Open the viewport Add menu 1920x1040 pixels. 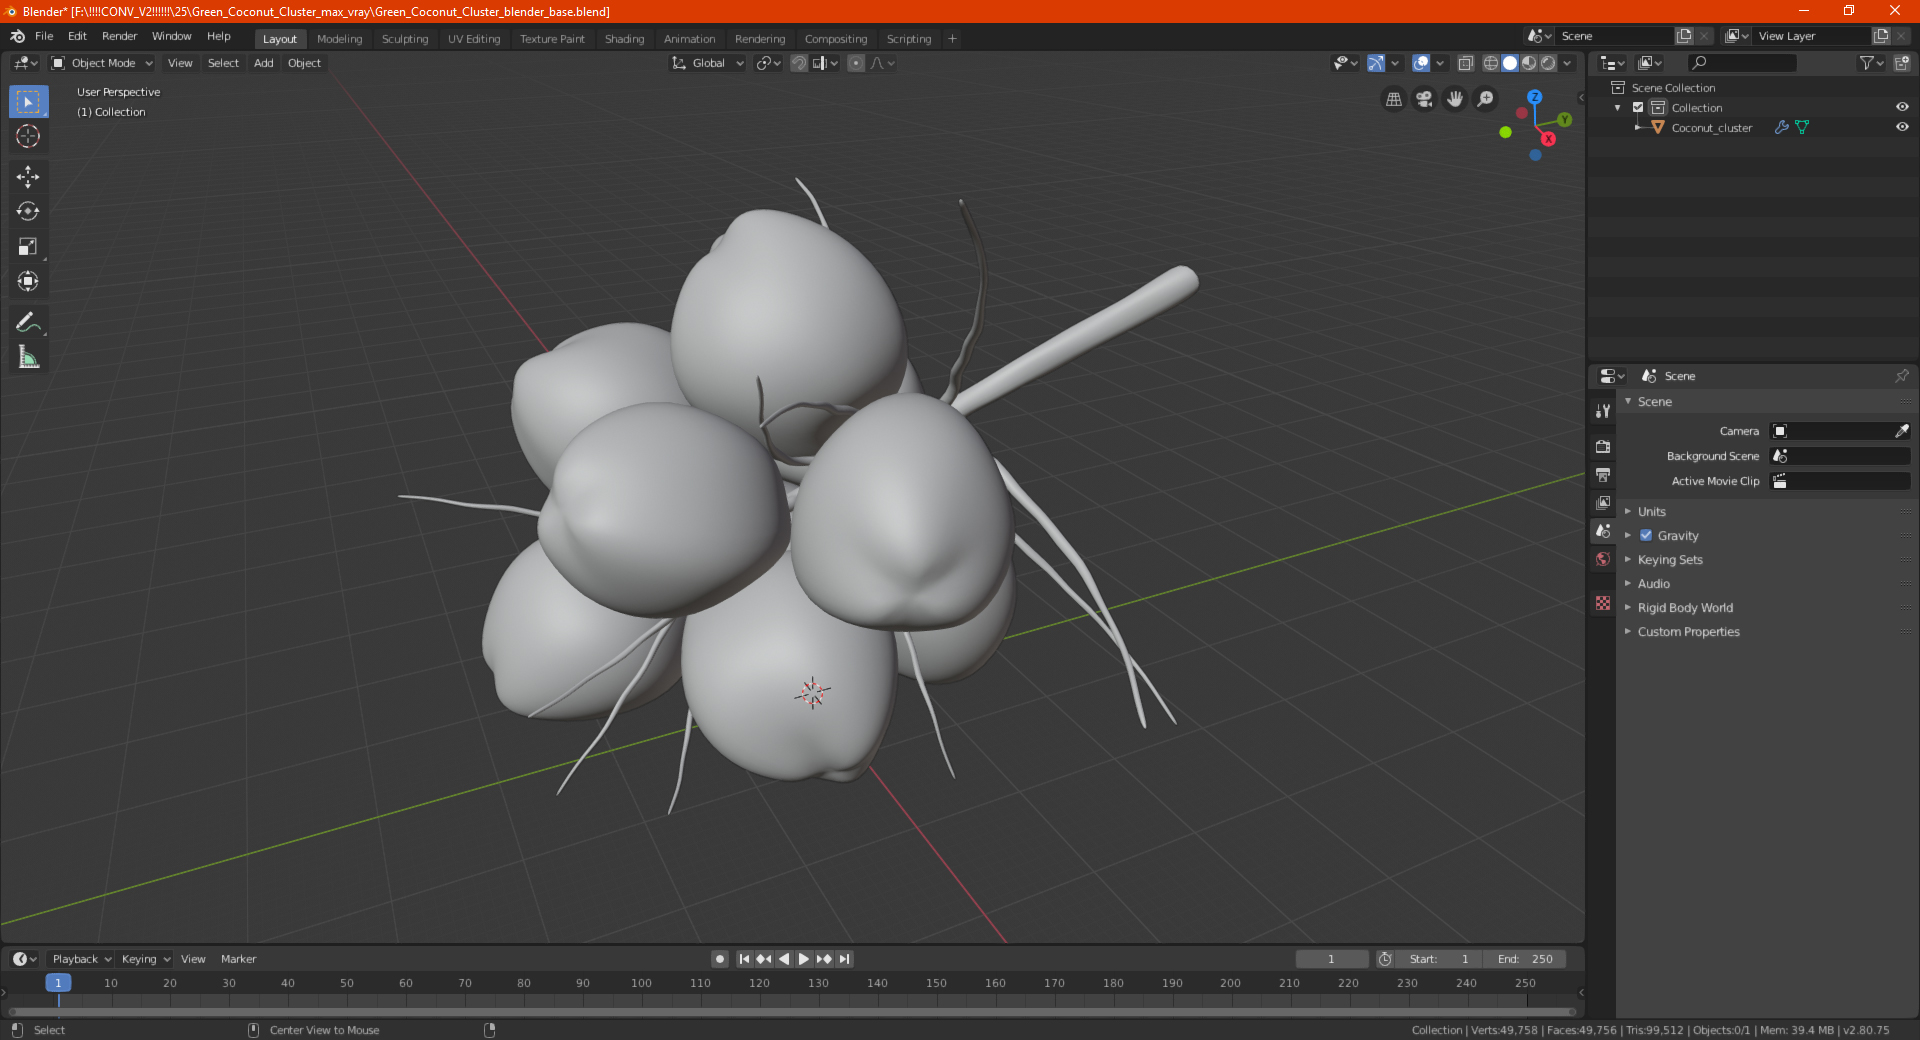[x=263, y=63]
